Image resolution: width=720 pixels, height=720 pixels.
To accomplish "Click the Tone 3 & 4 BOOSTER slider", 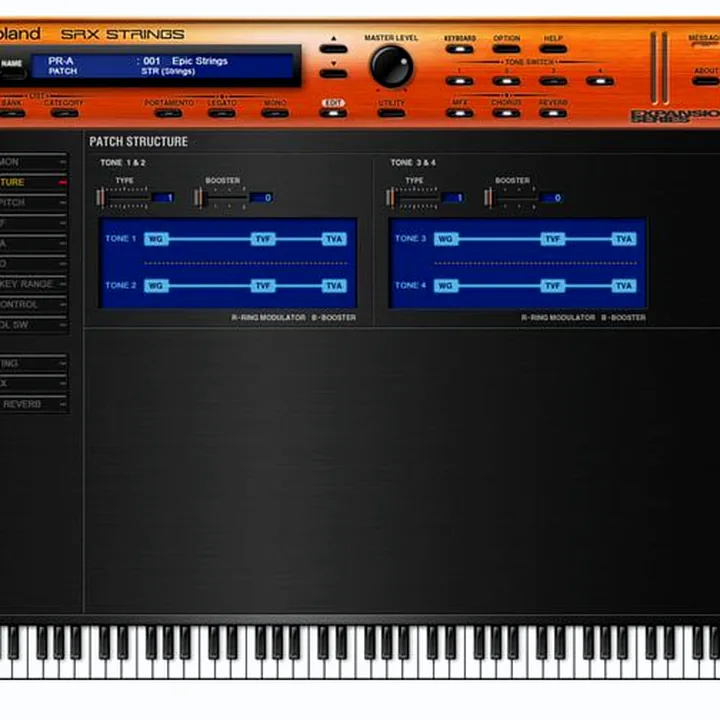I will click(x=510, y=198).
